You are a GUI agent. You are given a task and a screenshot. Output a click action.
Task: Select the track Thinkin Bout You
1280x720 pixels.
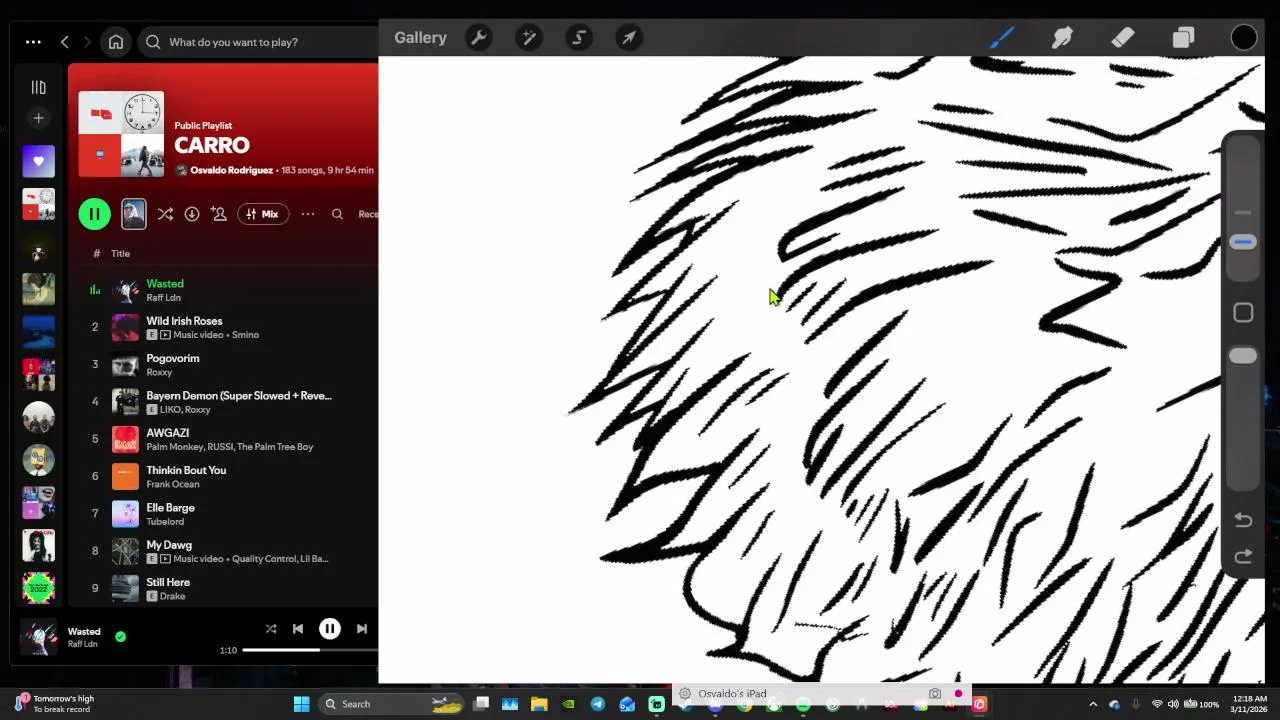186,470
